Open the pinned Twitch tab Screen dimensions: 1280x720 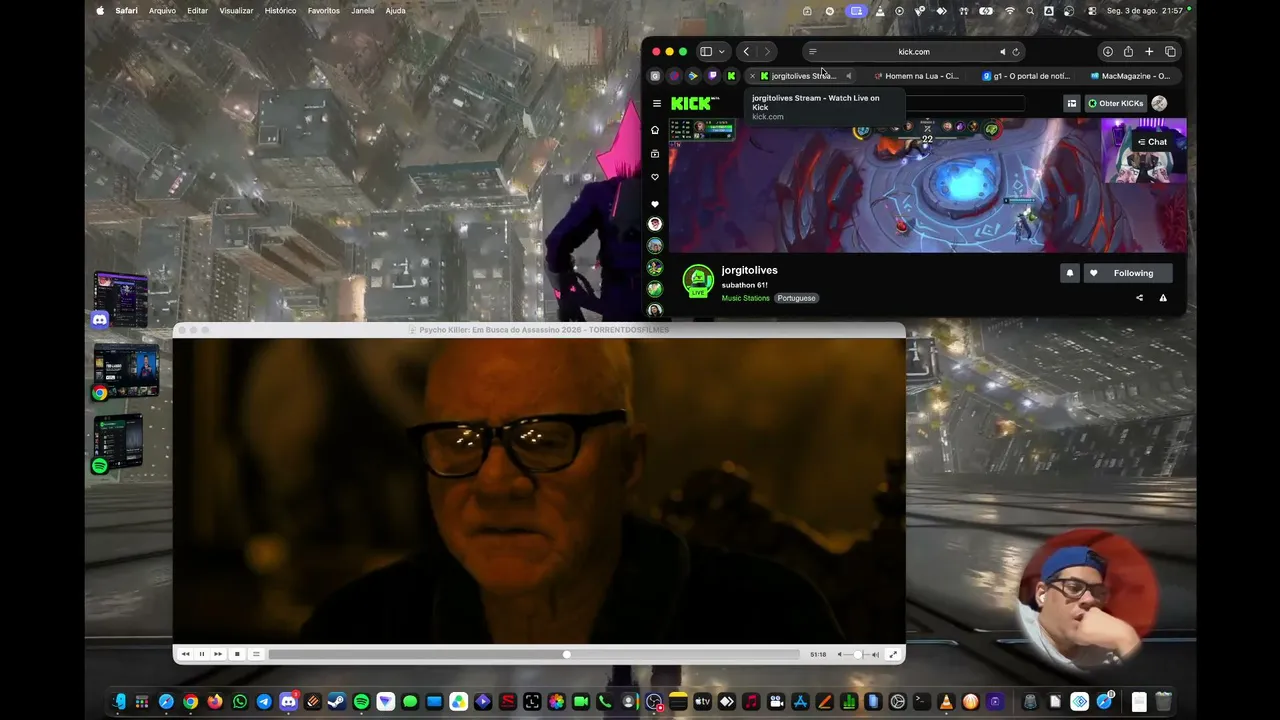pyautogui.click(x=713, y=76)
